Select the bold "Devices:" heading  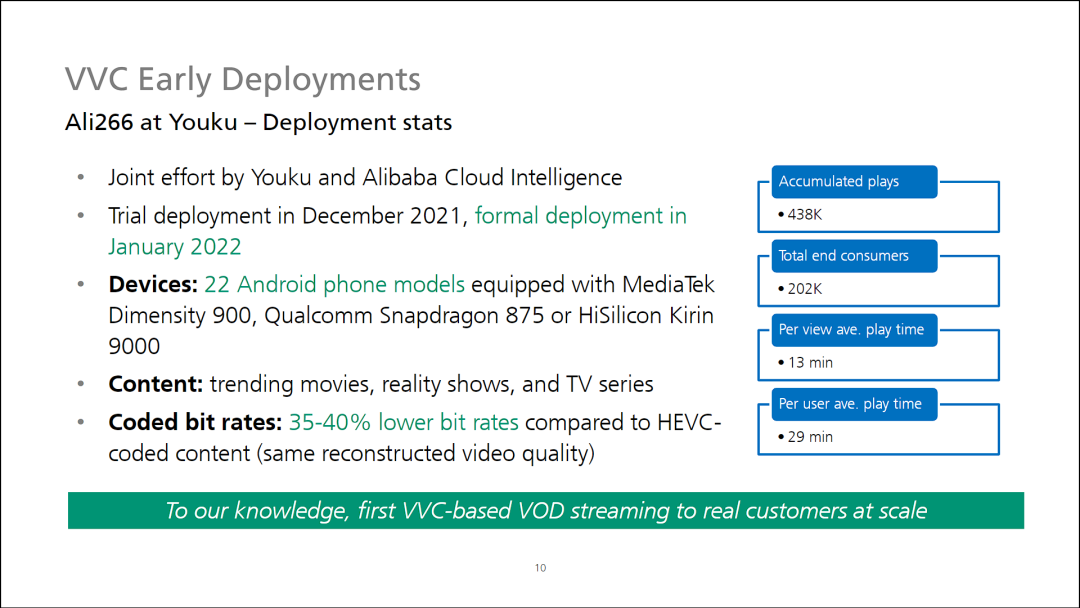click(153, 285)
